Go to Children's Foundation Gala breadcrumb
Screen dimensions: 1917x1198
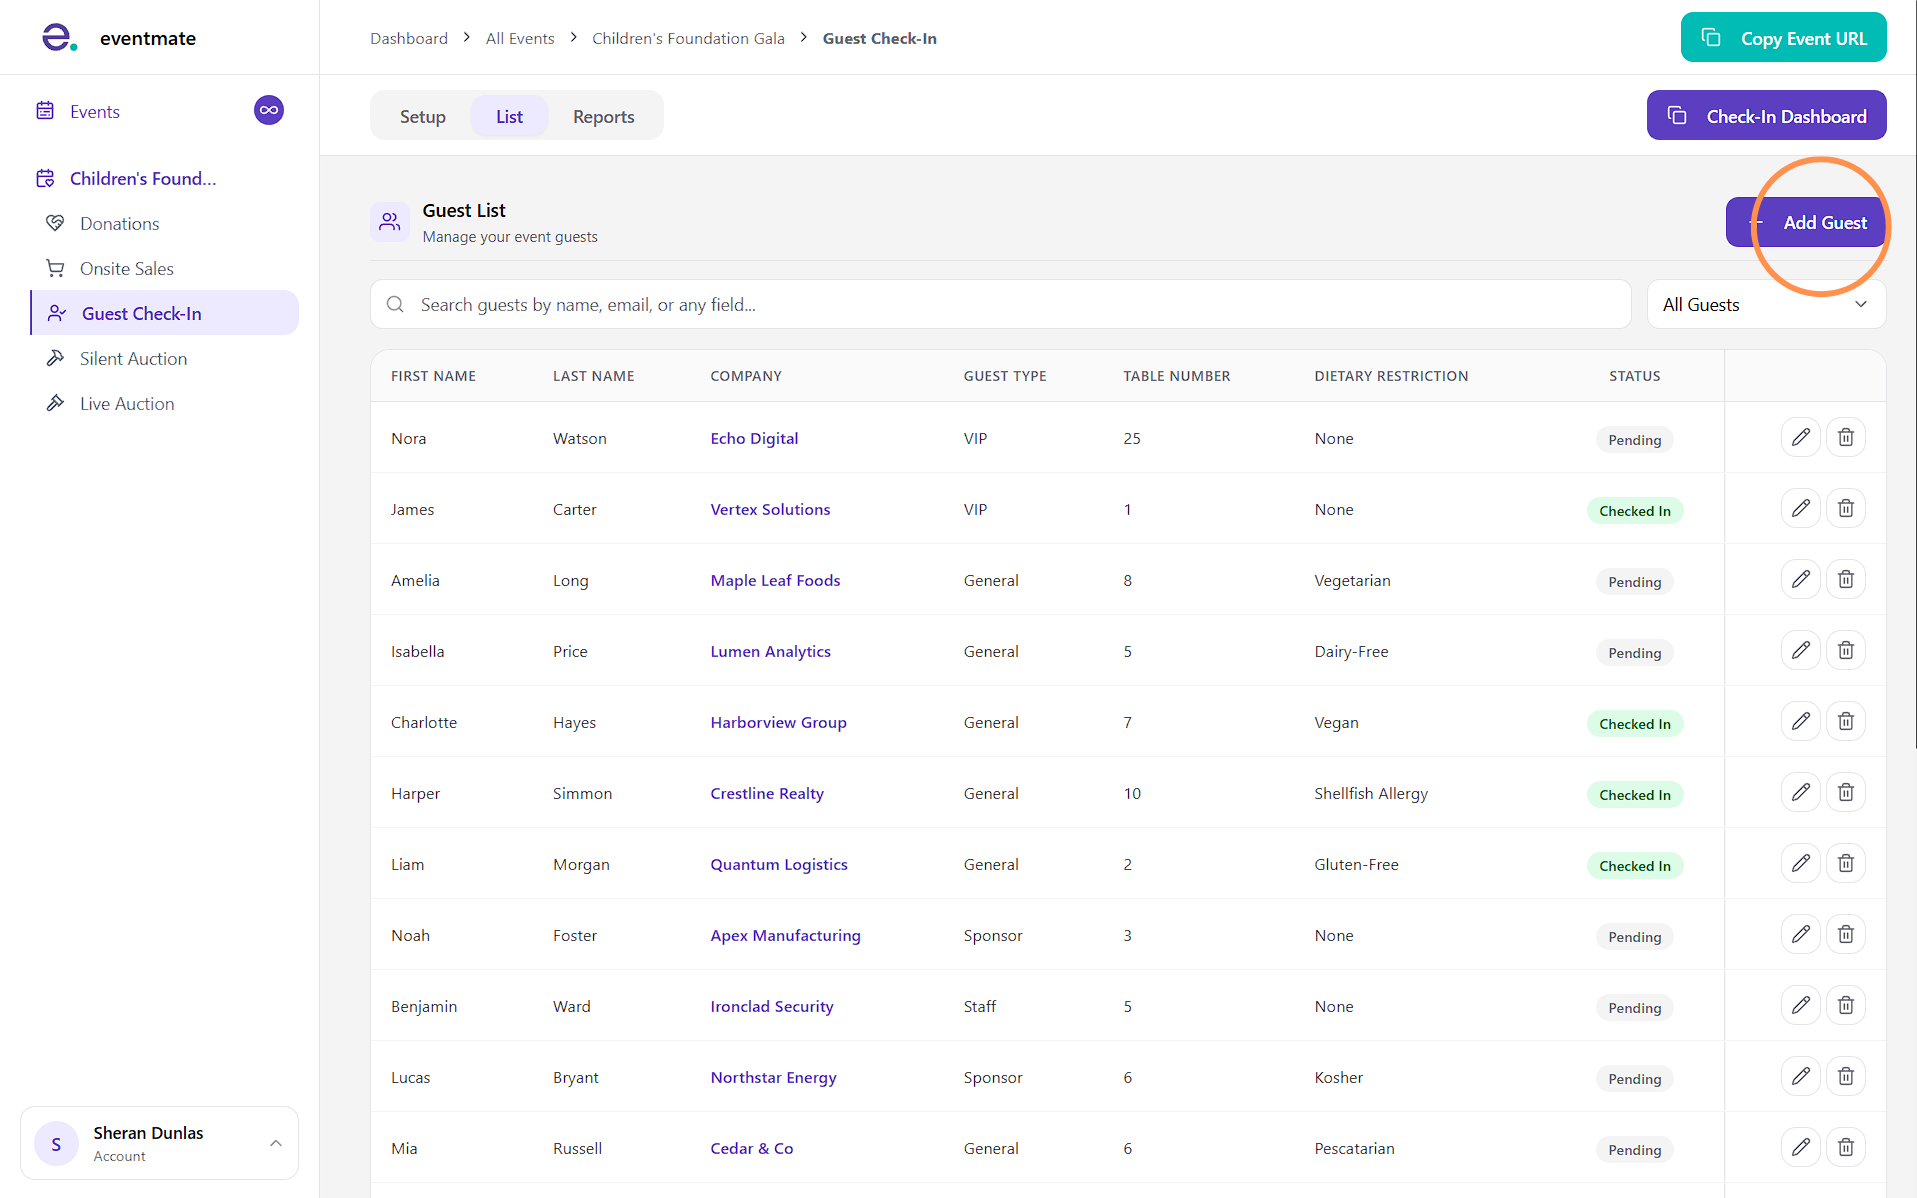(x=688, y=38)
